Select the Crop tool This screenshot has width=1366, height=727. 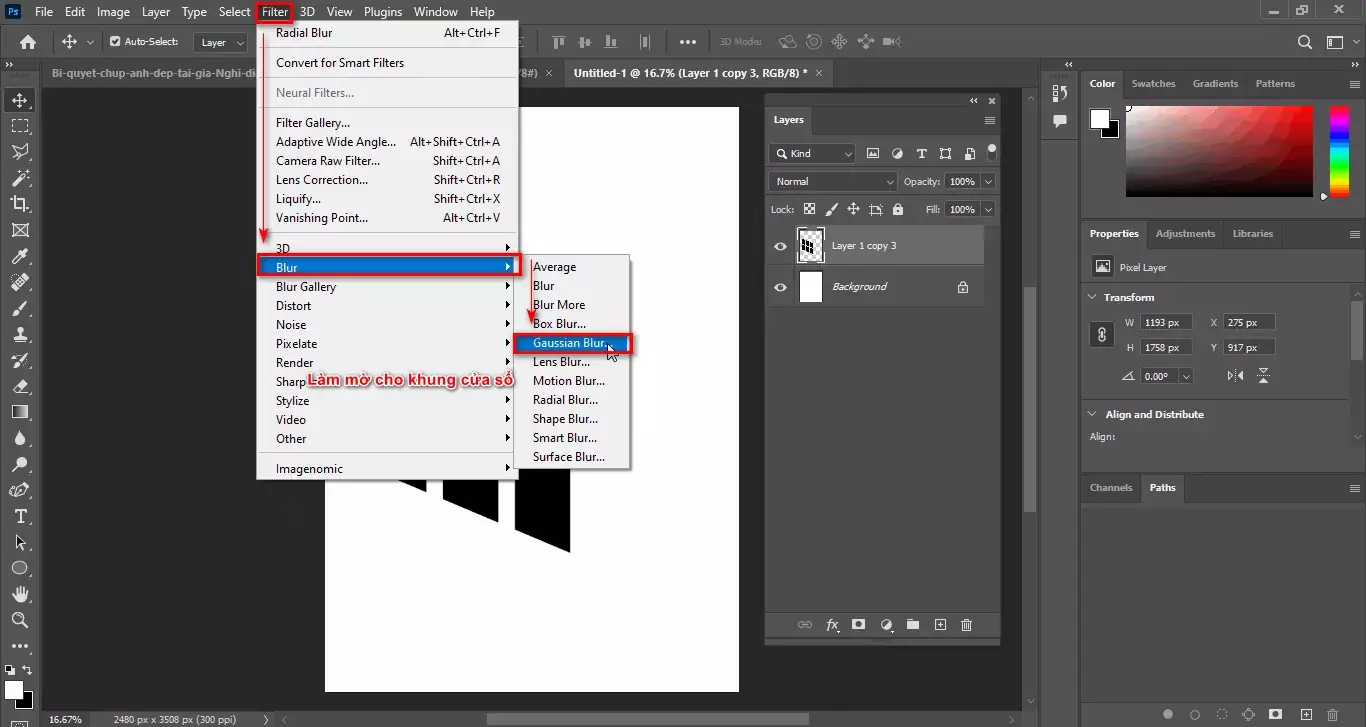[x=20, y=204]
